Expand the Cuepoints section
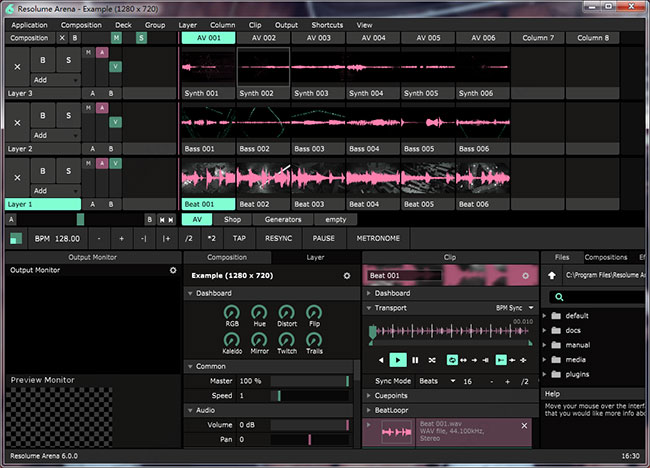Viewport: 650px width, 468px height. point(369,396)
